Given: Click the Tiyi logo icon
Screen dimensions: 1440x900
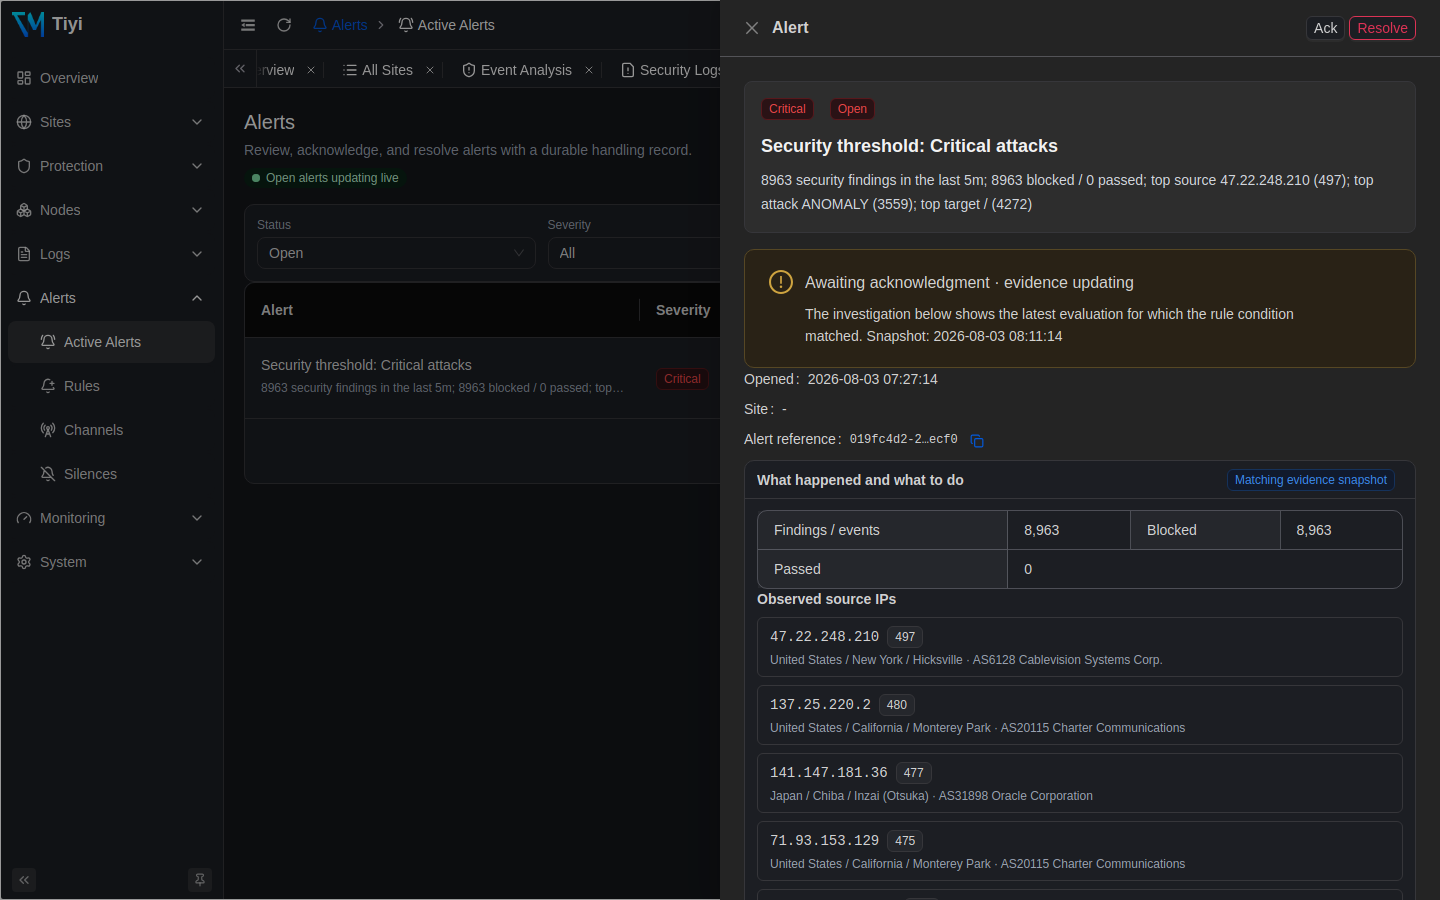Looking at the screenshot, I should [28, 24].
